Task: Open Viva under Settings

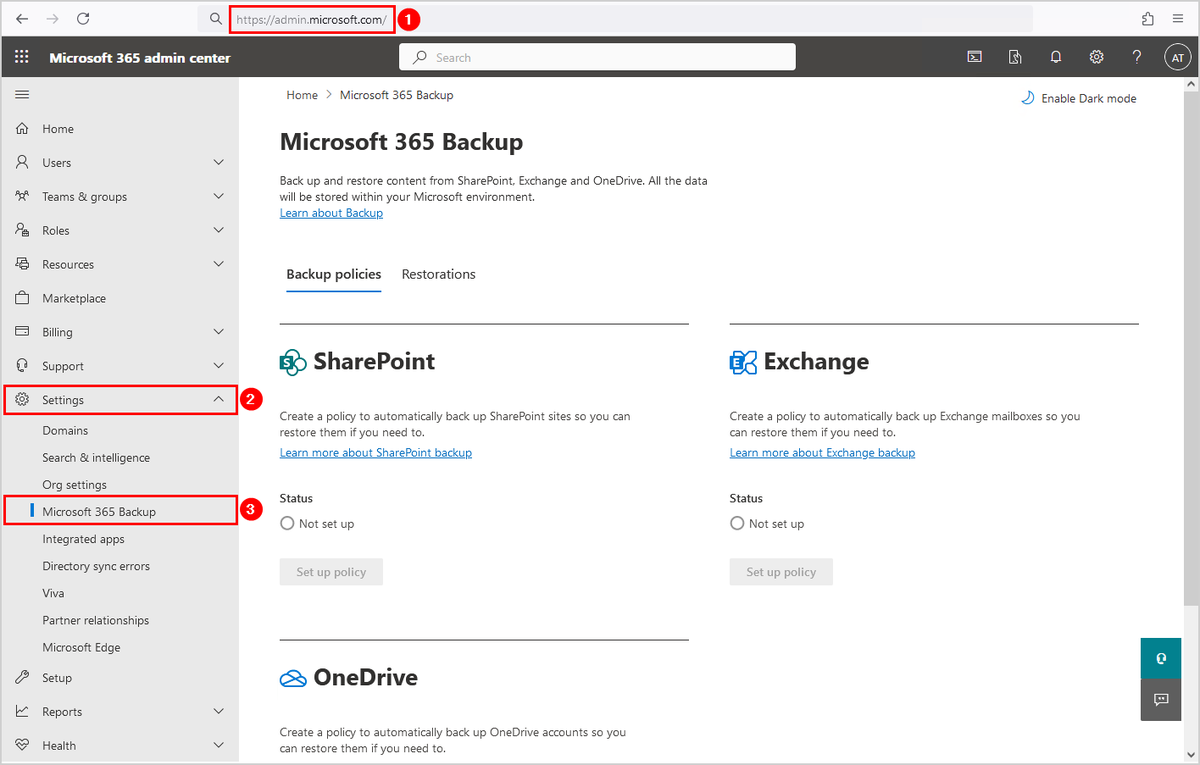Action: coord(53,593)
